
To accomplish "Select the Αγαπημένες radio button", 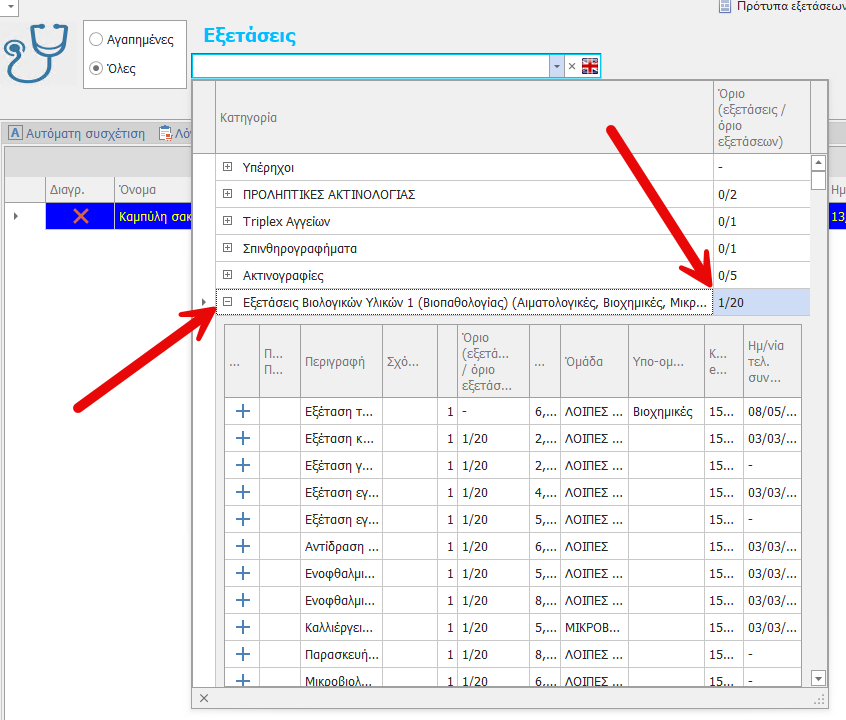I will [96, 39].
